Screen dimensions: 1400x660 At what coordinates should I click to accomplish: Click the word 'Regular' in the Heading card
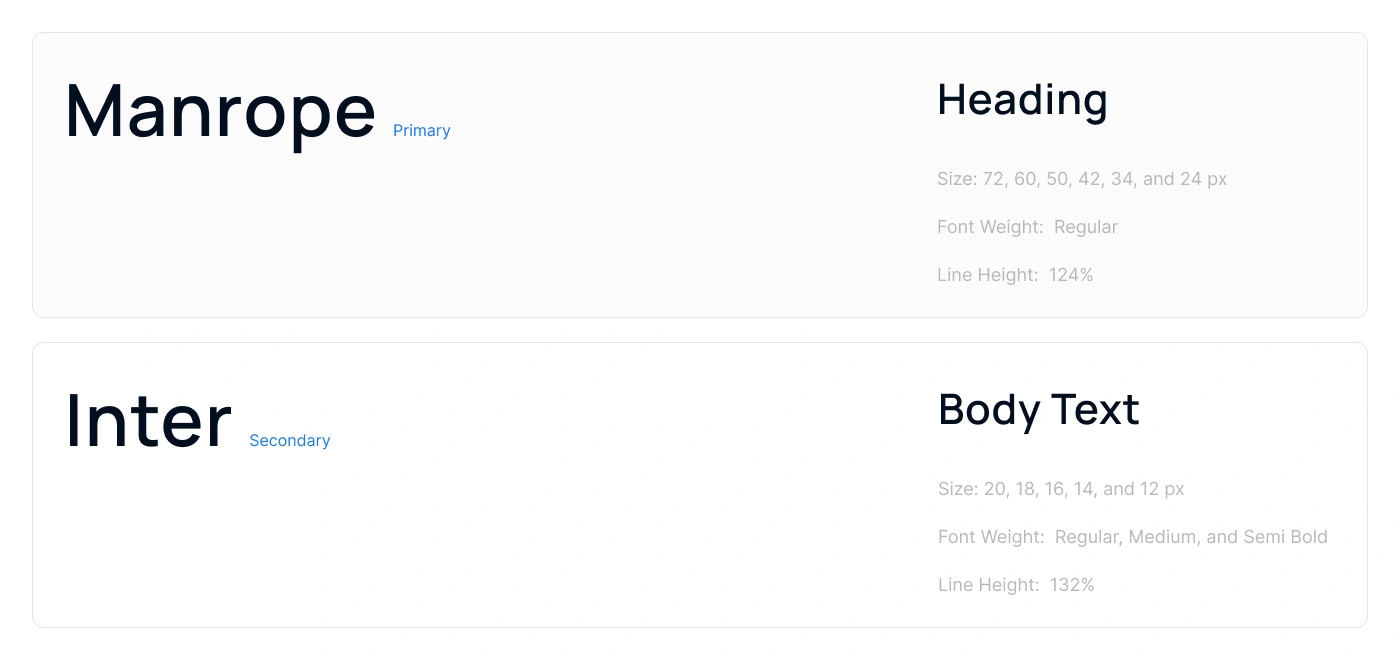tap(1085, 228)
